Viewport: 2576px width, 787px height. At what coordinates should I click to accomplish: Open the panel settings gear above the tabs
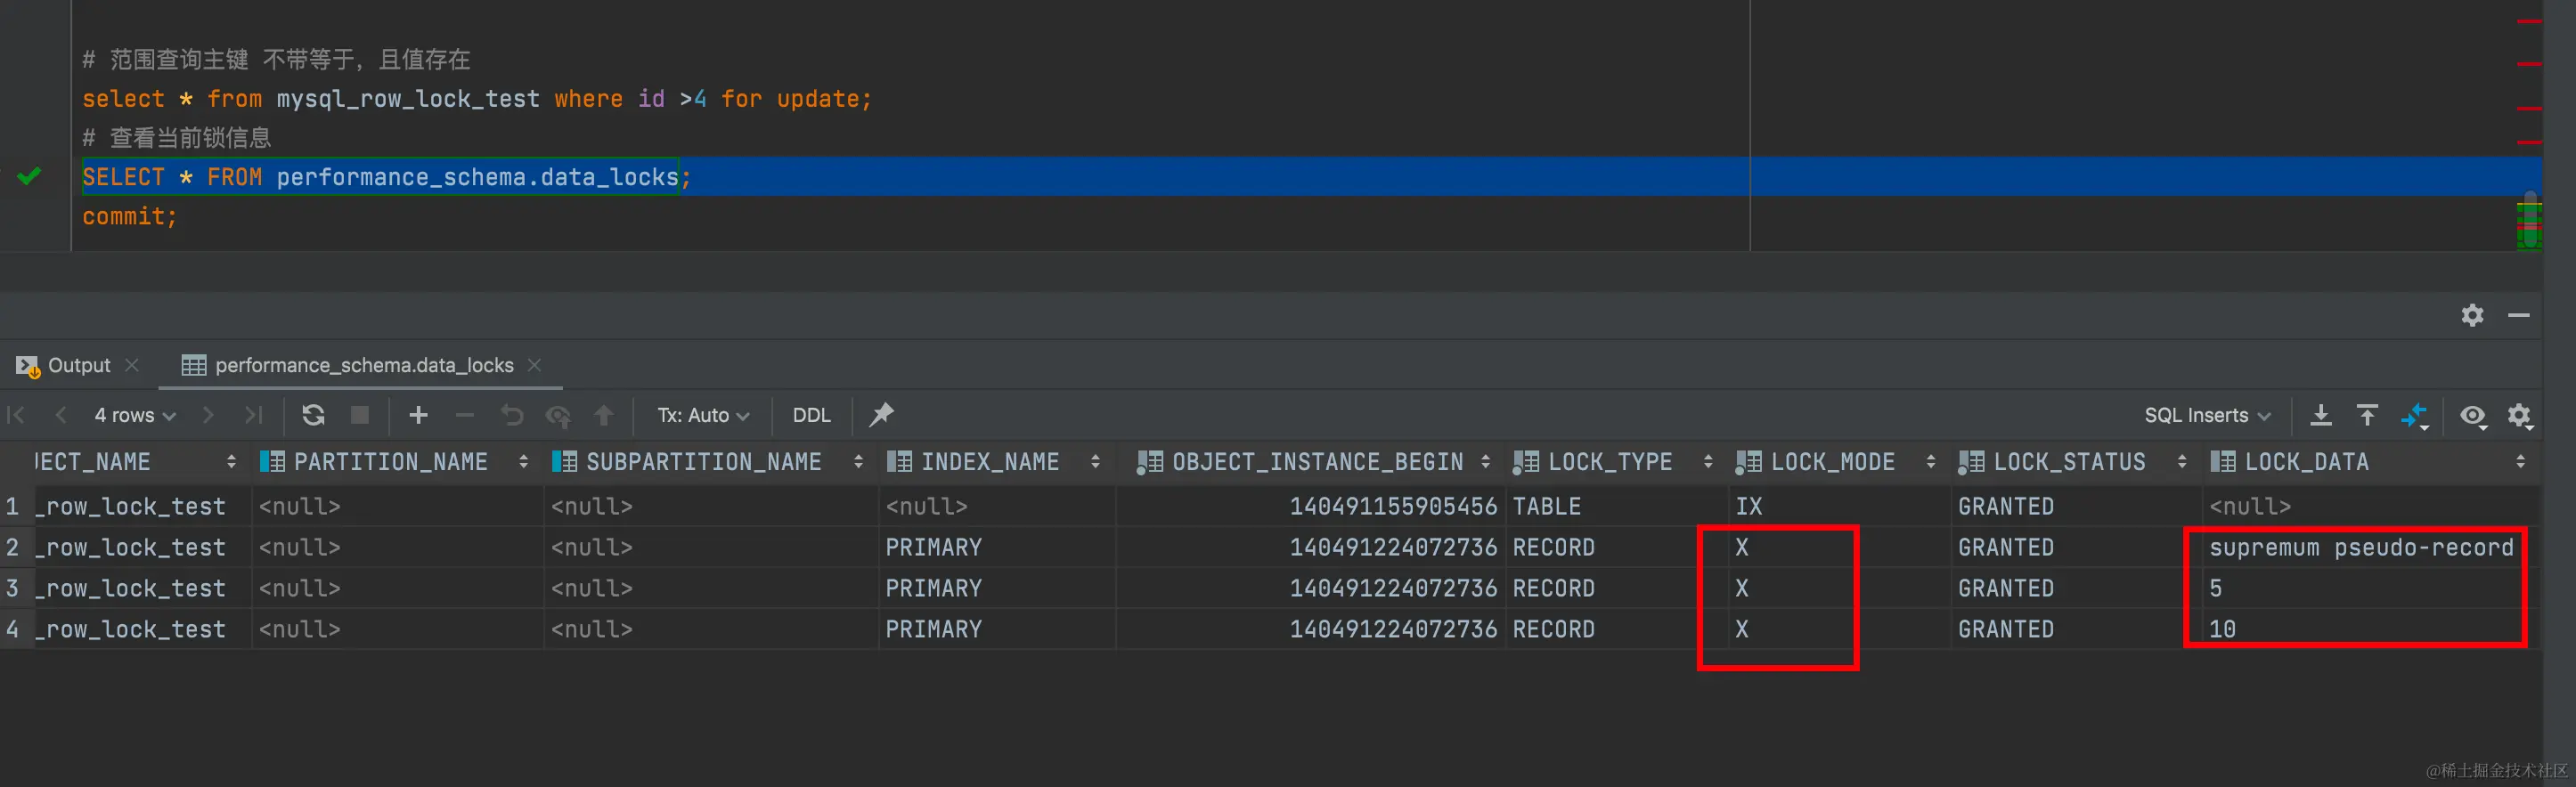2472,315
